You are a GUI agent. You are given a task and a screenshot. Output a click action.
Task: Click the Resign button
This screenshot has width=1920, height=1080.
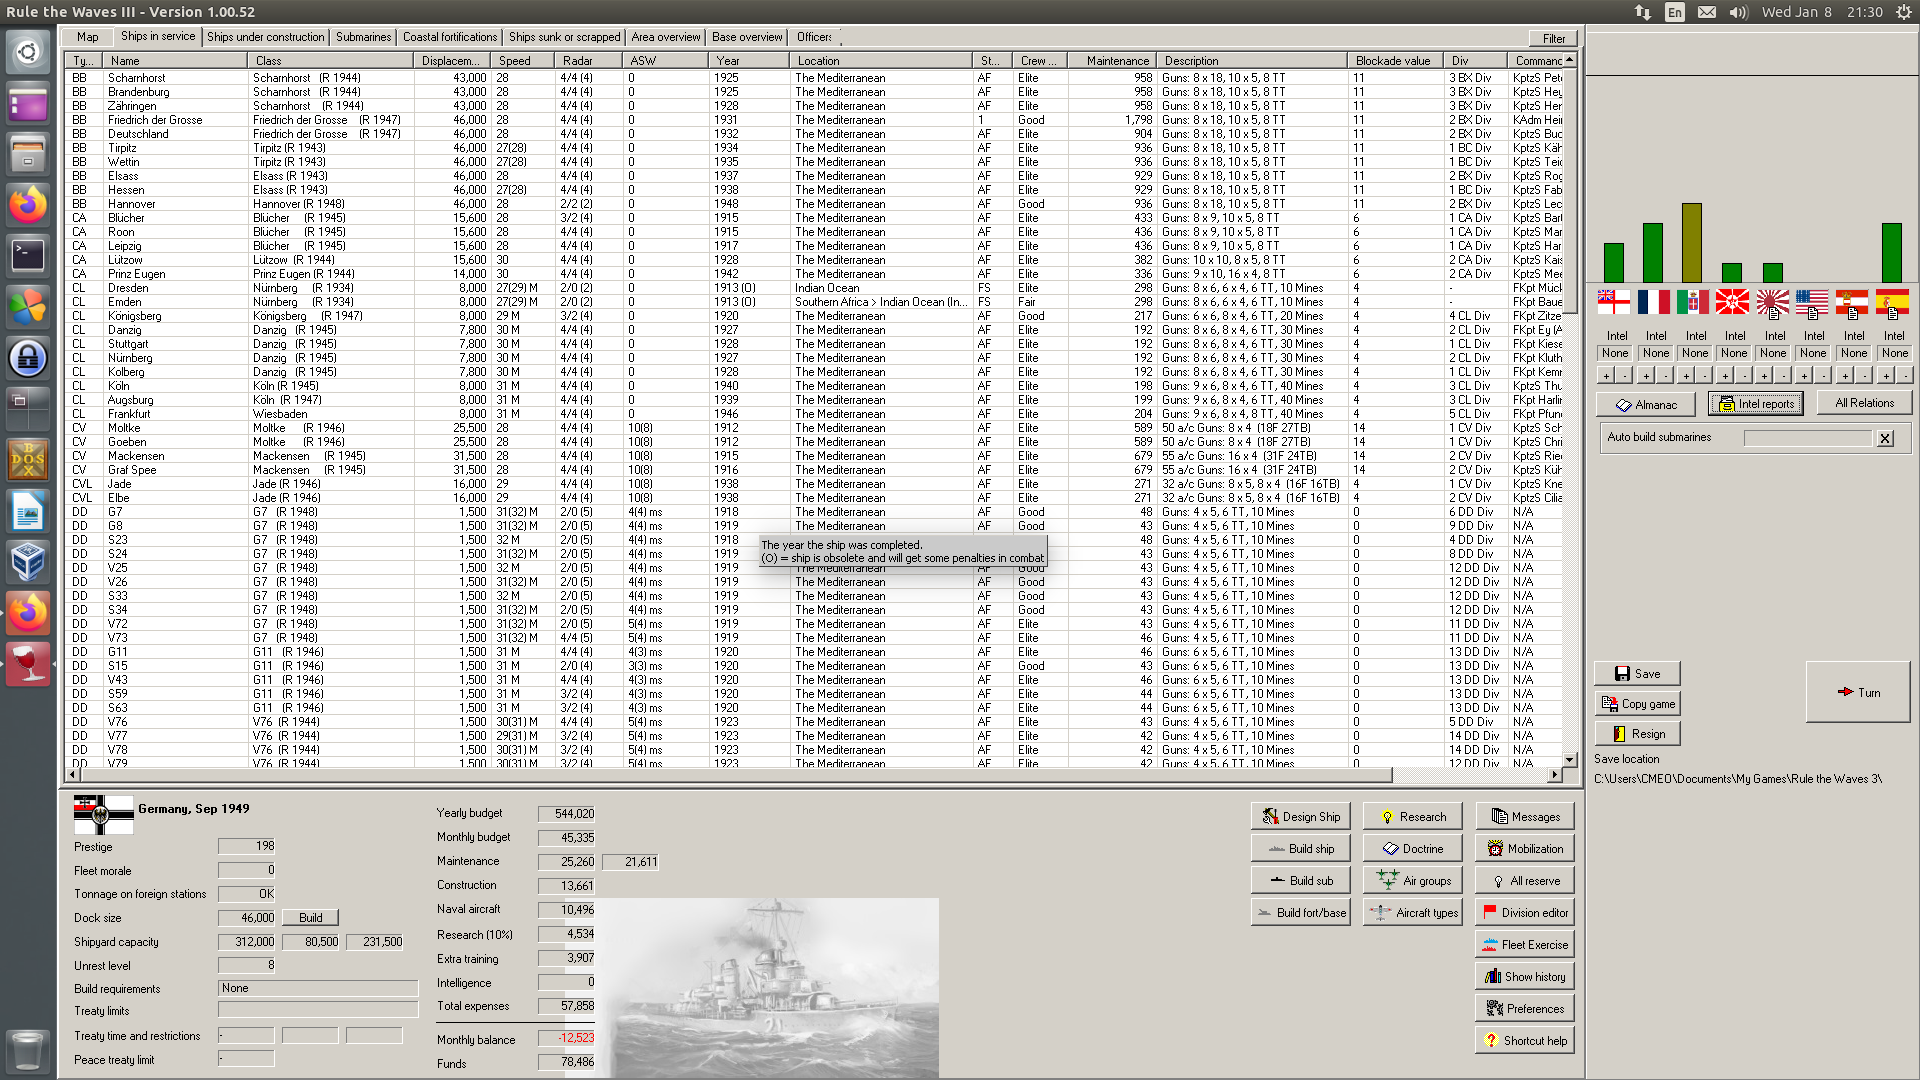coord(1637,733)
